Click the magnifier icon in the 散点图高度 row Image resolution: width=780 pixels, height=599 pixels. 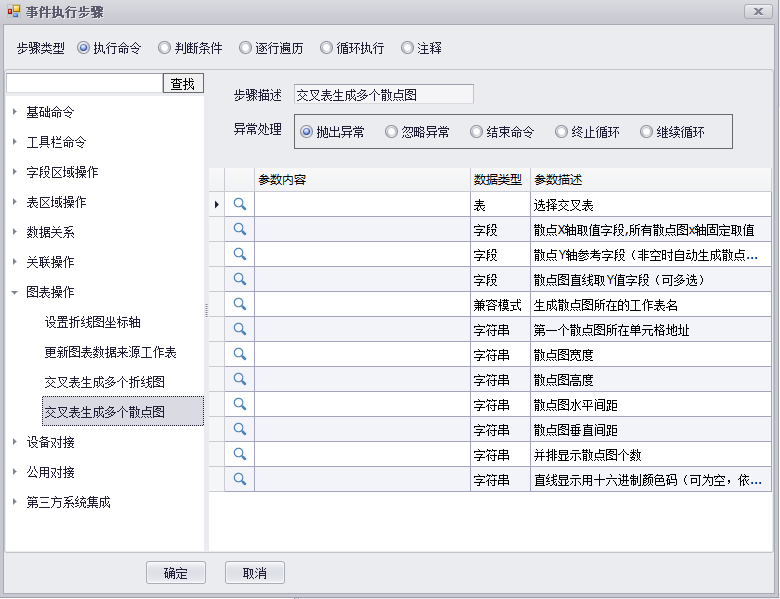coord(240,379)
